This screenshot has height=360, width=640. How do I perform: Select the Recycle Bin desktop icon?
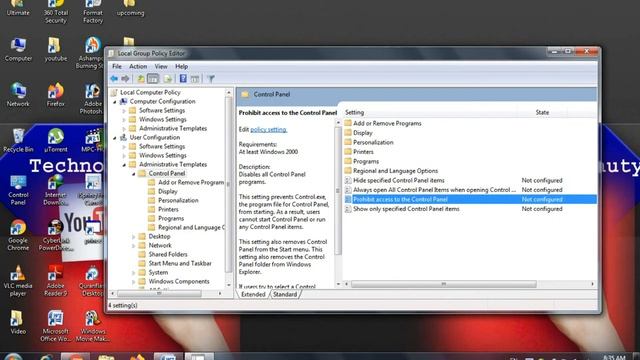[x=18, y=140]
